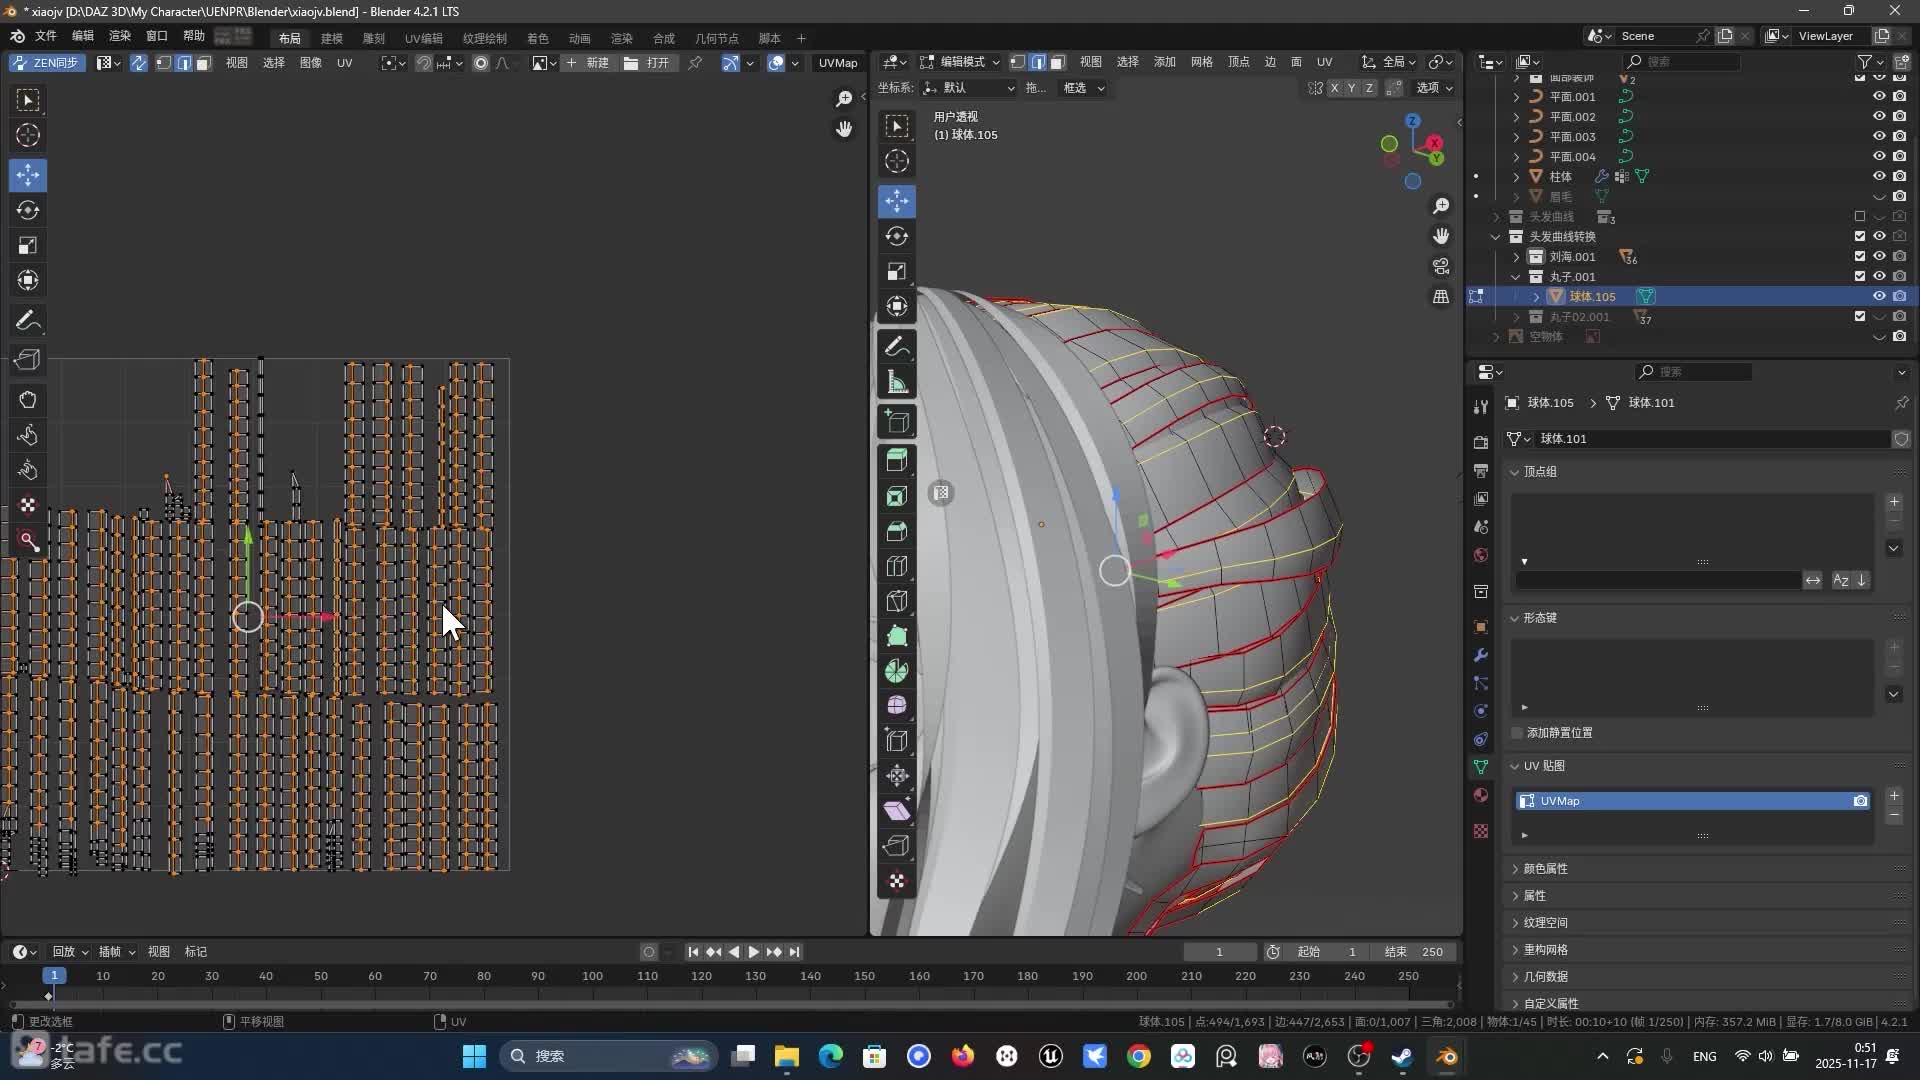The width and height of the screenshot is (1920, 1080).
Task: Uncheck 刘海.001 collection exclude checkbox
Action: (x=1860, y=257)
